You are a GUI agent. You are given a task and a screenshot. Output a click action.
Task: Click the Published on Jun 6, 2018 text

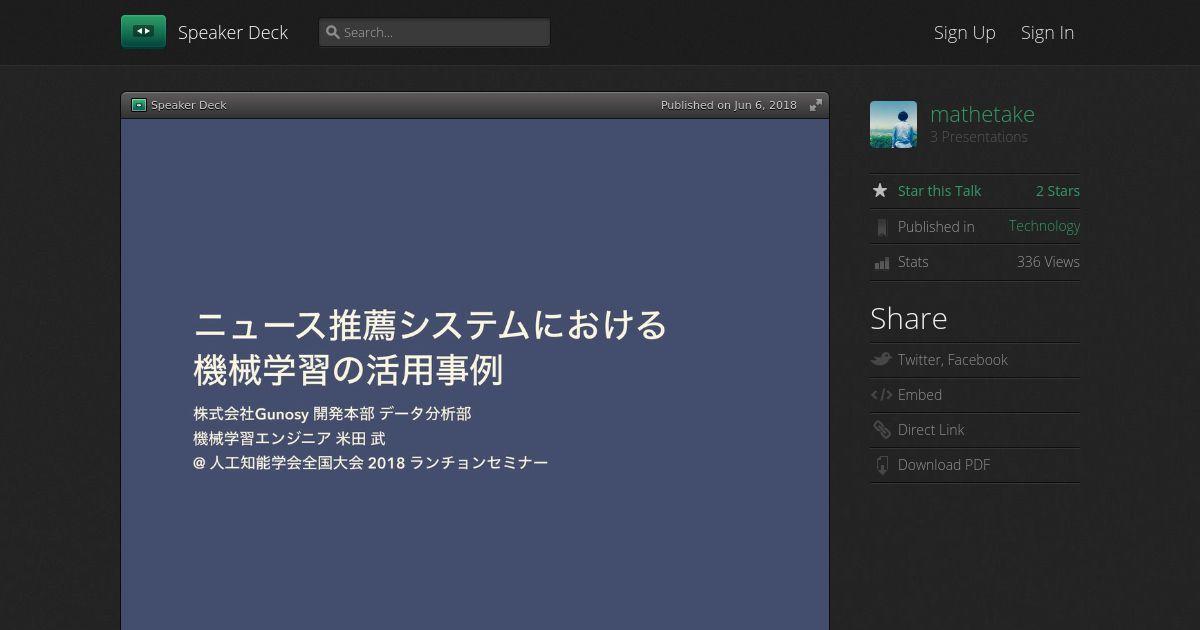[x=729, y=105]
